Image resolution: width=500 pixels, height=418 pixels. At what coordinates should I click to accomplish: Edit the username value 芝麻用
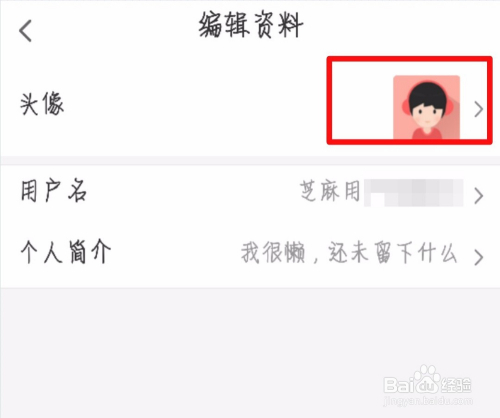[x=330, y=191]
